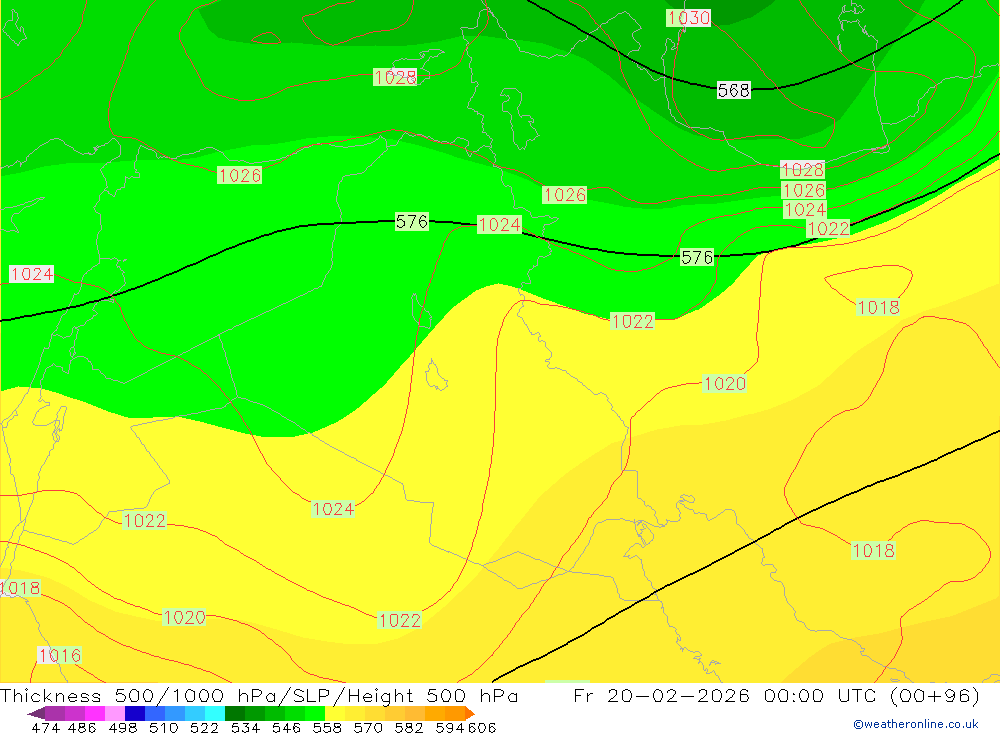The width and height of the screenshot is (1000, 733).
Task: Click legend value 486
Action: (x=82, y=727)
